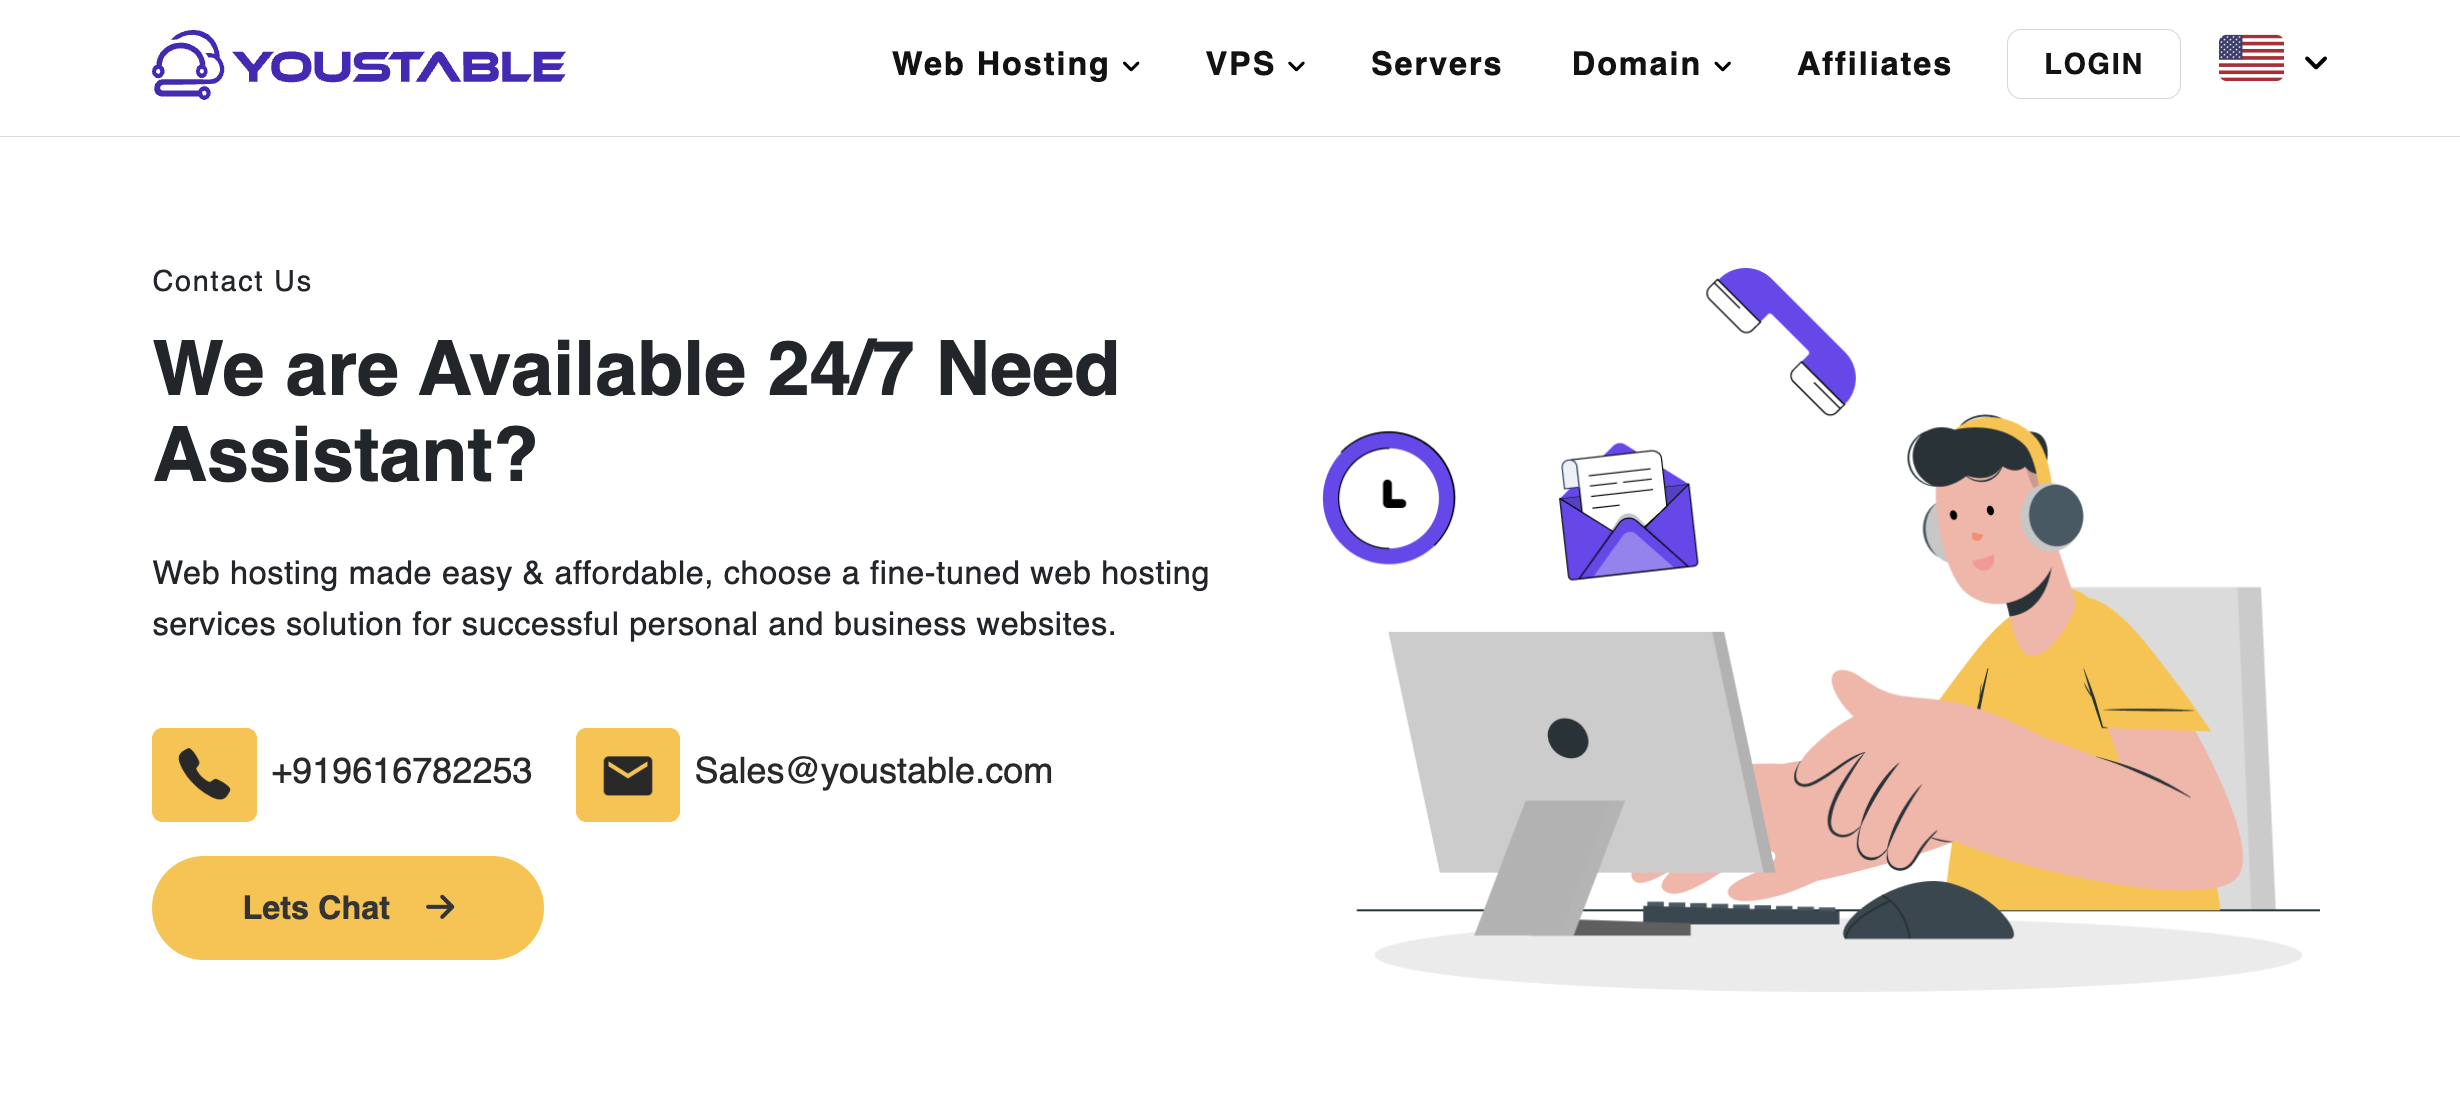This screenshot has width=2460, height=1106.
Task: Click the yellow email envelope icon
Action: [x=628, y=774]
